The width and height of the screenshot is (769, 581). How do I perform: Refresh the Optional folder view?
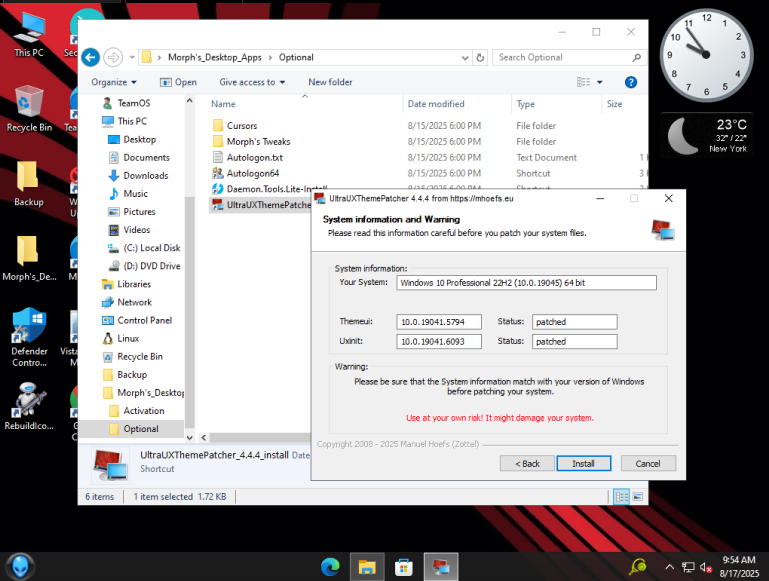coord(480,57)
